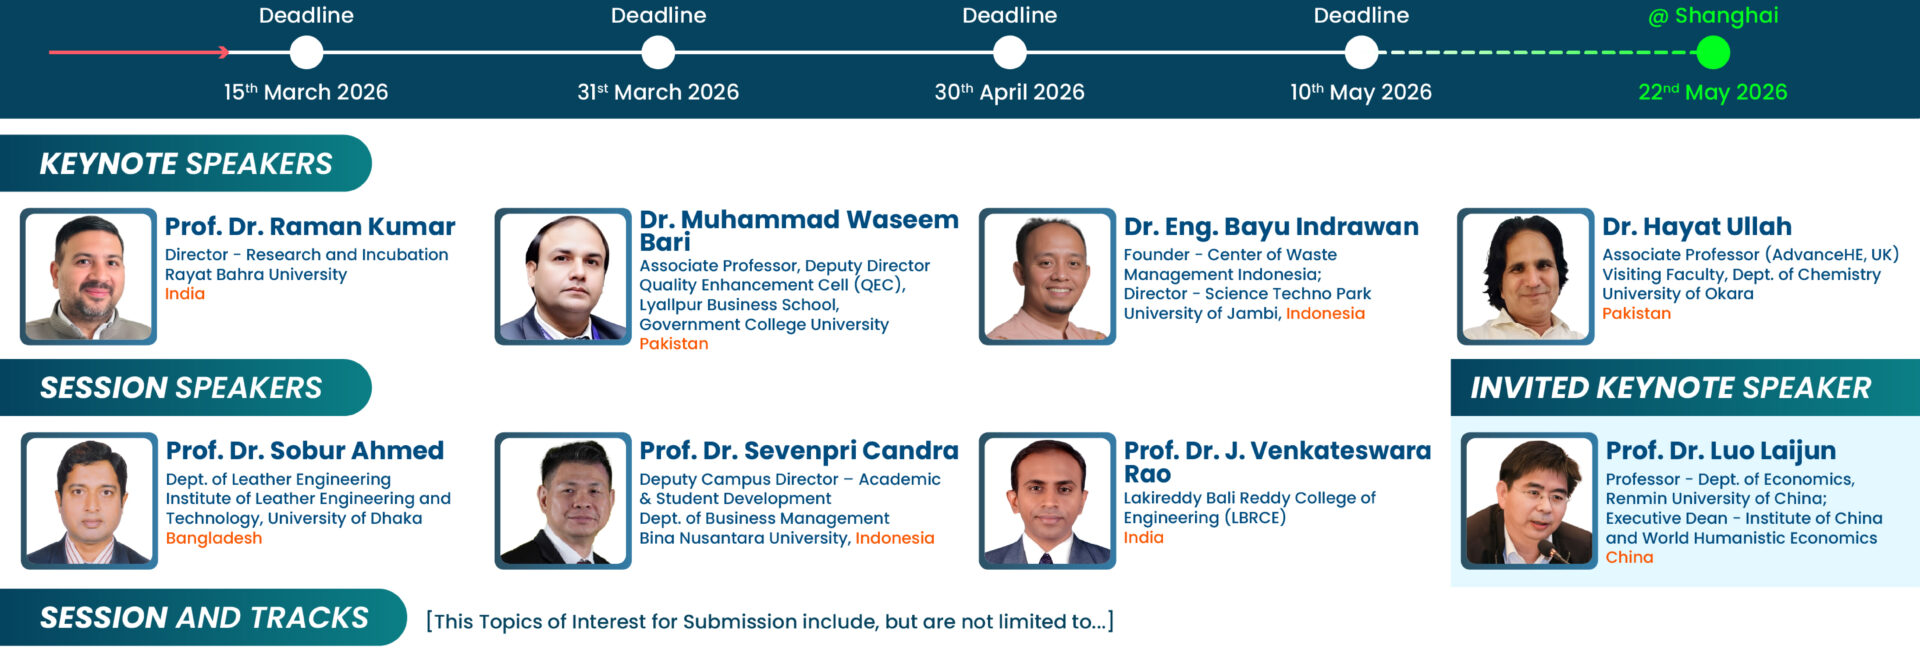Open Dr. Hayat Ullah's portrait image
The height and width of the screenshot is (650, 1920).
click(1525, 276)
